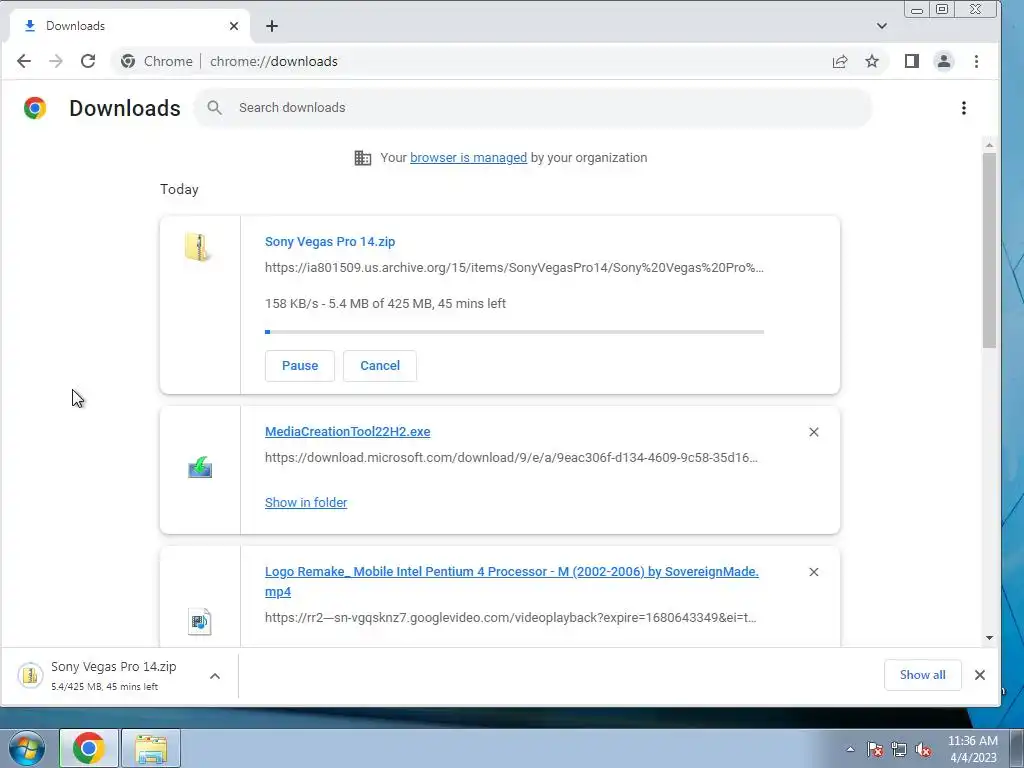The width and height of the screenshot is (1024, 768).
Task: Open Chrome's three-dot browser menu
Action: (x=976, y=61)
